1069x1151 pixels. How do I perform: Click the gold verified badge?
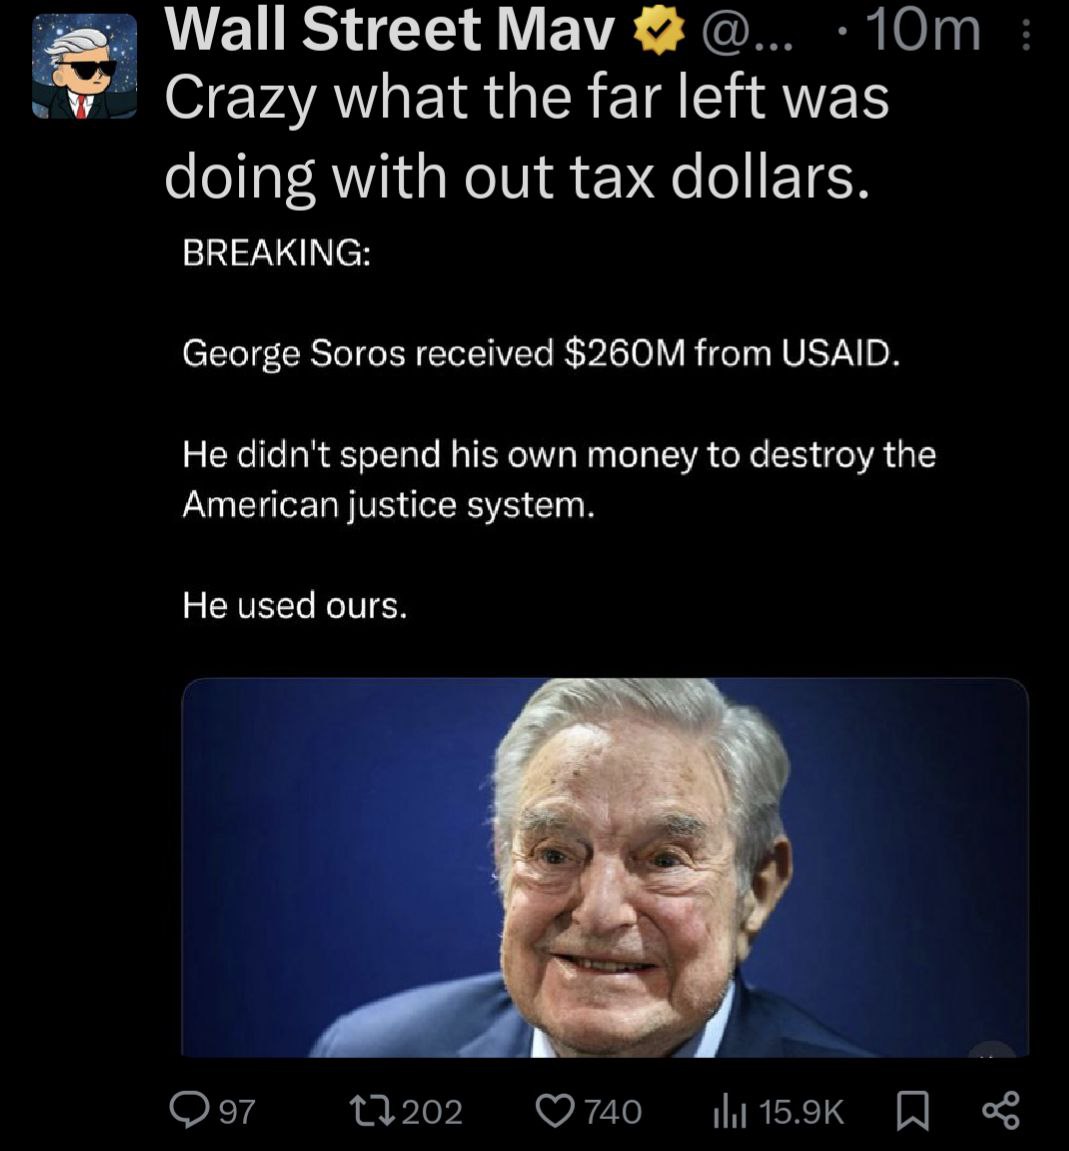tap(657, 35)
